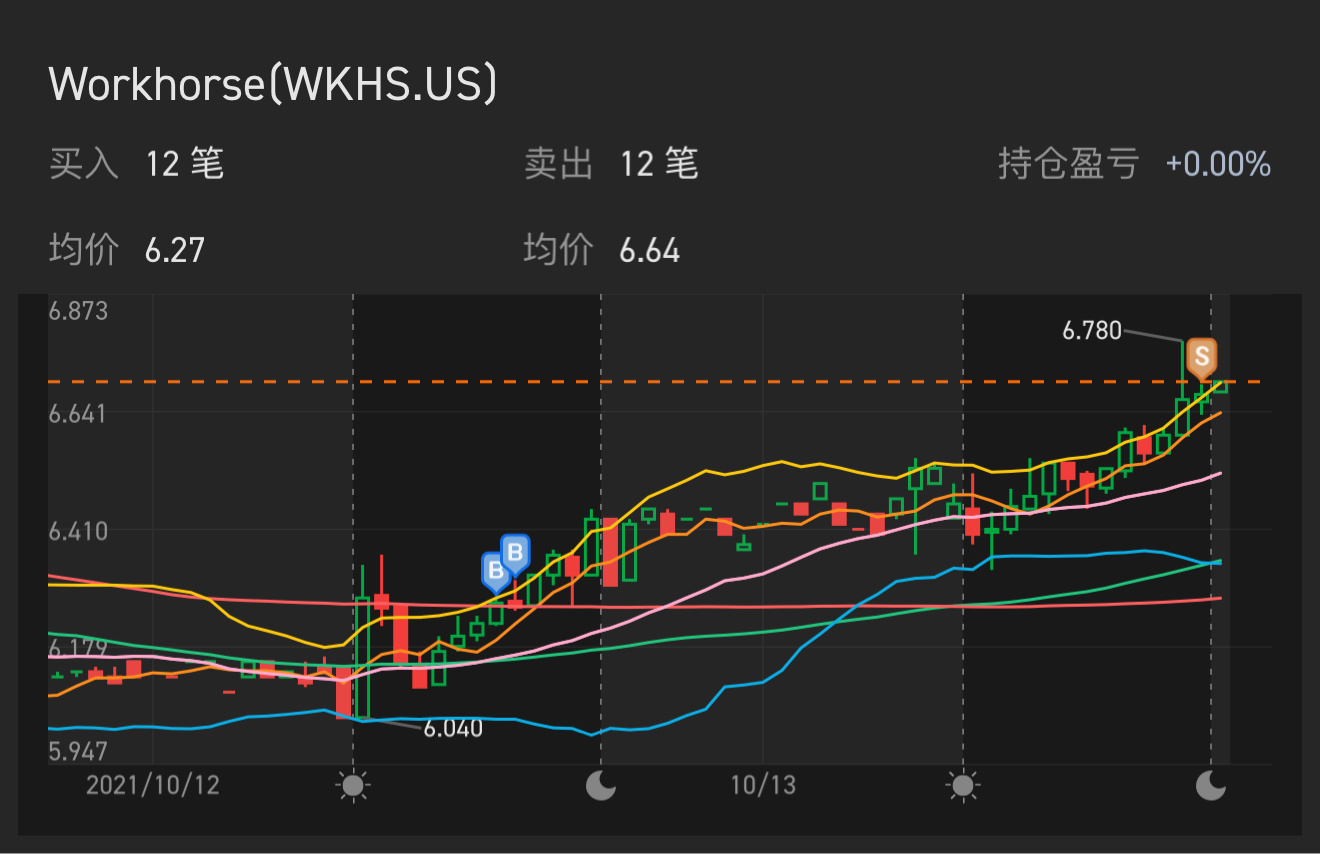Click the 6.873 axis price label

click(78, 311)
